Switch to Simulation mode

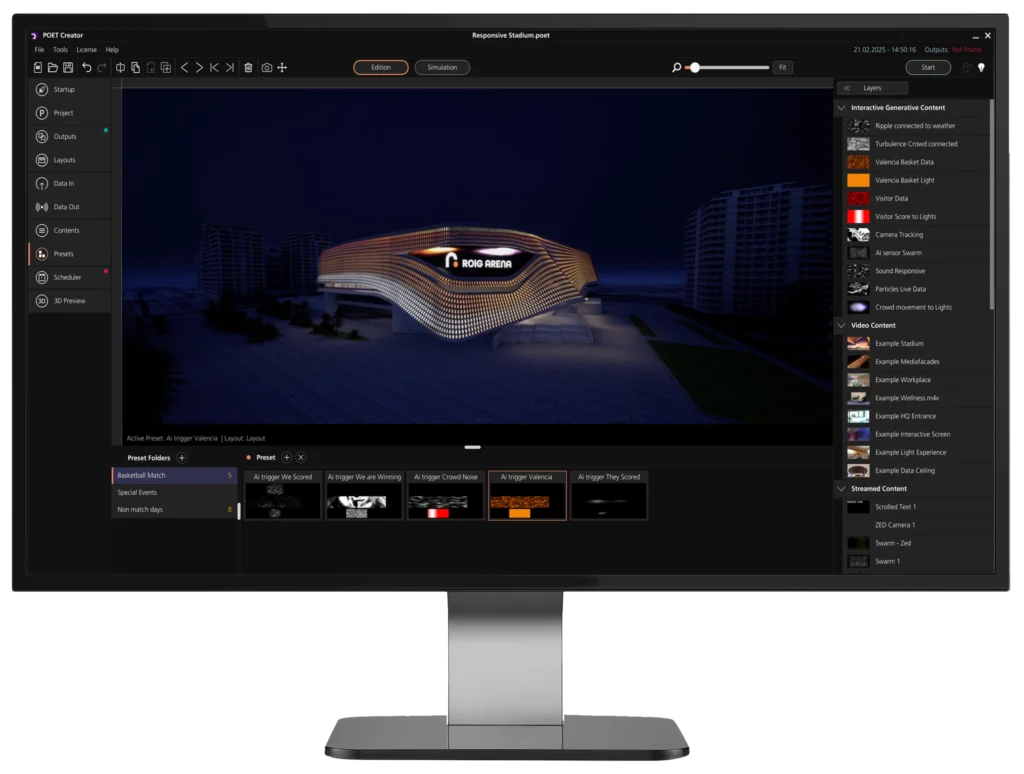442,68
